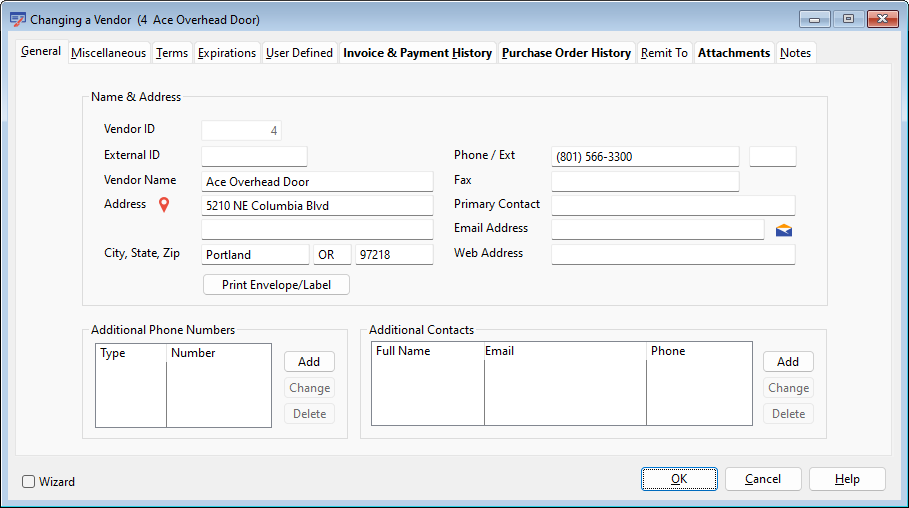The height and width of the screenshot is (508, 909).
Task: Switch to the Remit To tab
Action: [x=664, y=53]
